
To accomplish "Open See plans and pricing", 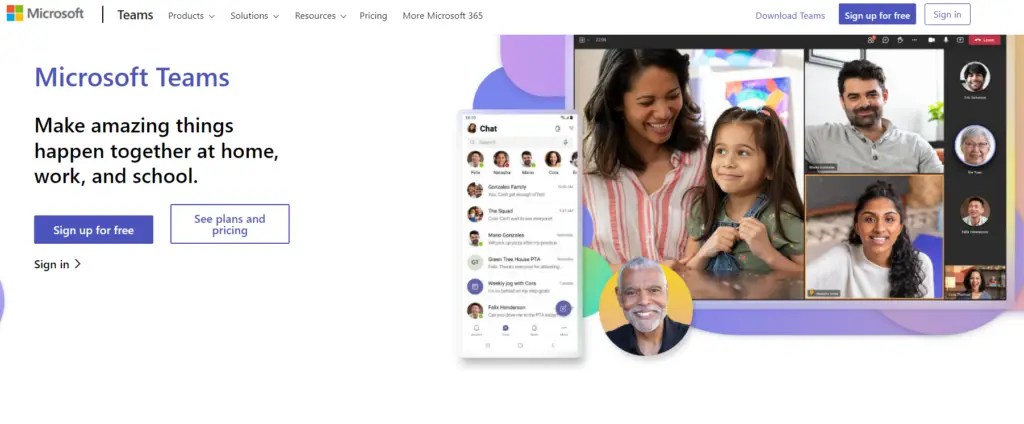I will tap(230, 224).
